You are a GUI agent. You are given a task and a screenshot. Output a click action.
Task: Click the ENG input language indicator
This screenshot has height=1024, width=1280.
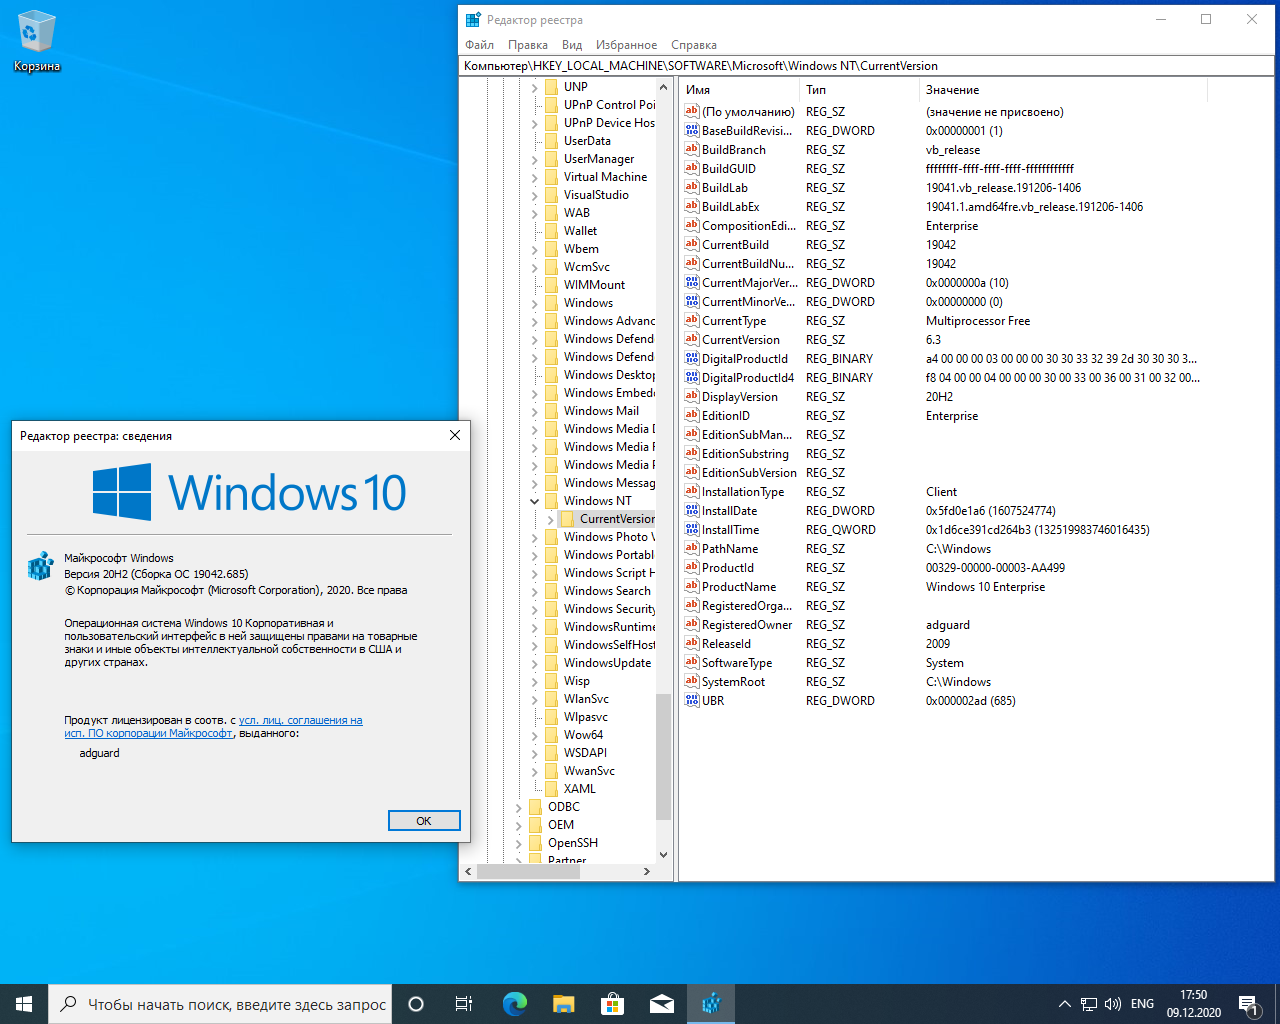point(1142,1004)
